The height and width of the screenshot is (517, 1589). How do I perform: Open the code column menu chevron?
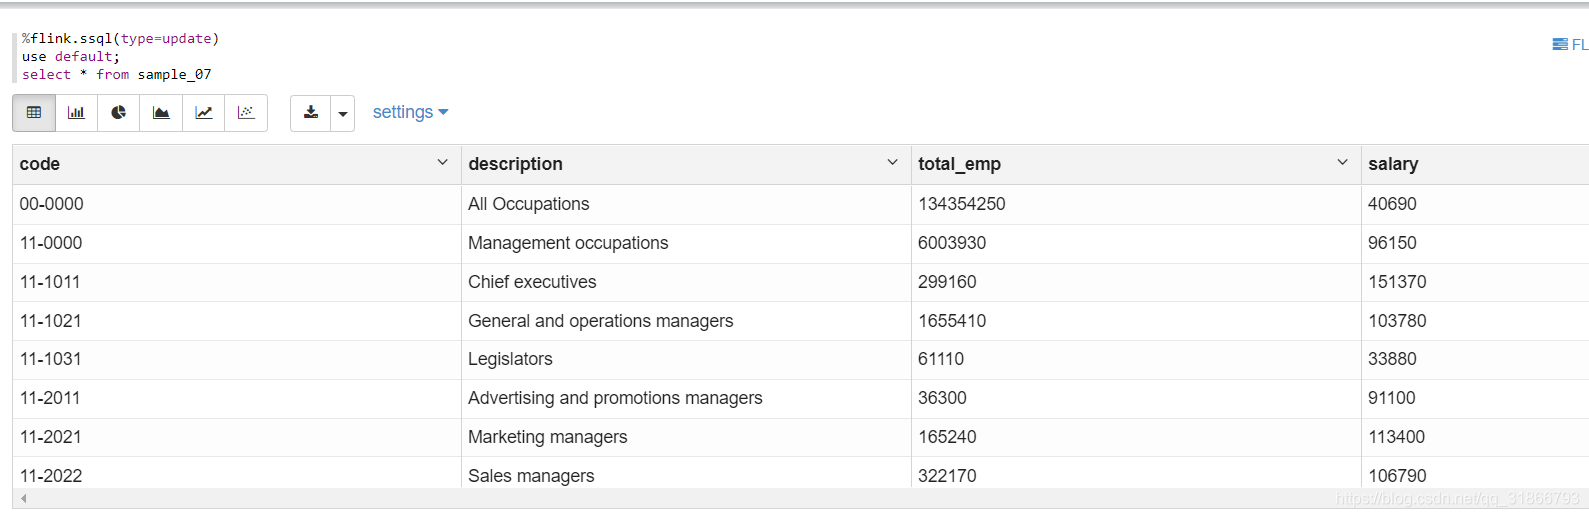point(443,162)
